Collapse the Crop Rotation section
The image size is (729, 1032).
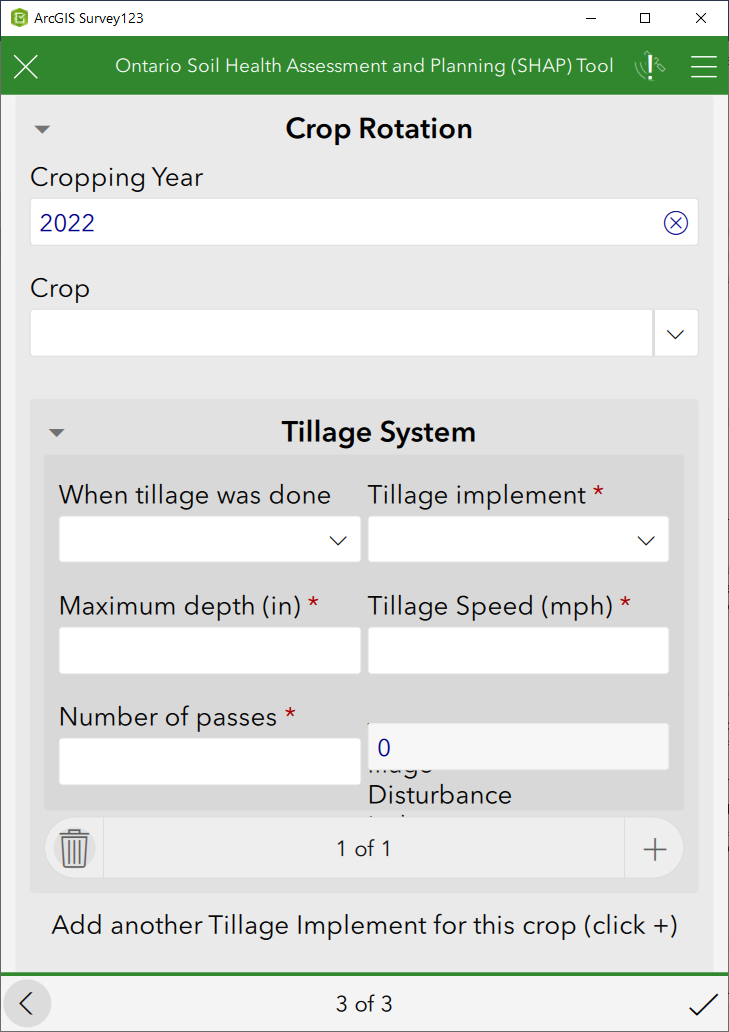pos(41,128)
